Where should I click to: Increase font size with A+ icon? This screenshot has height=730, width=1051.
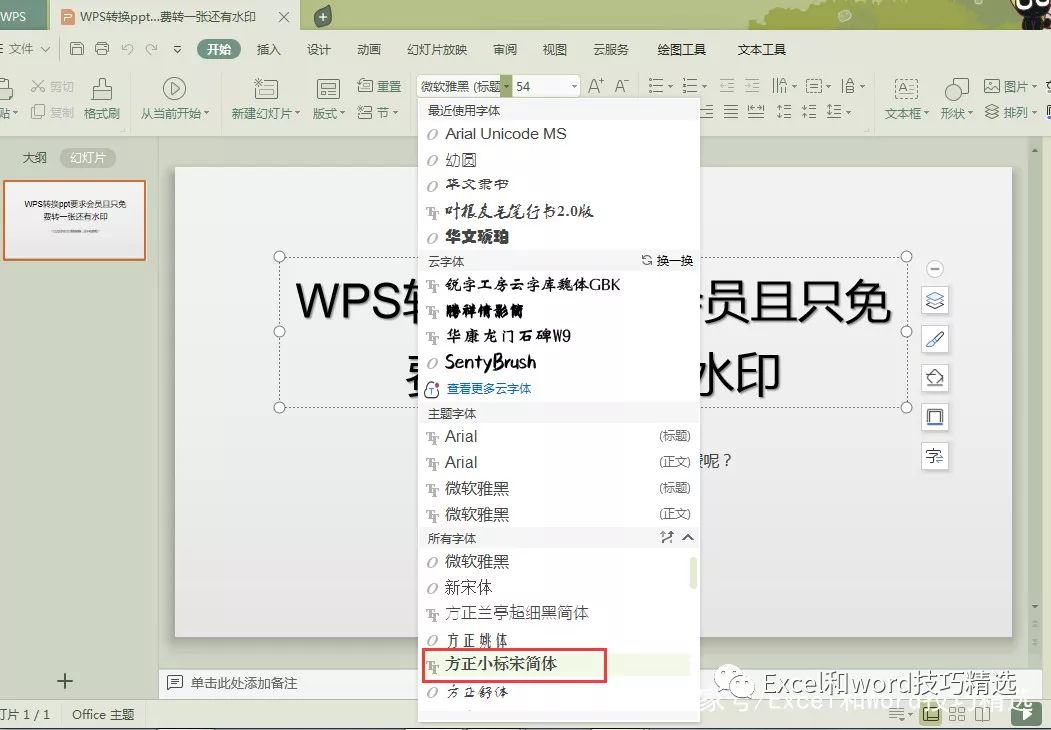(596, 86)
